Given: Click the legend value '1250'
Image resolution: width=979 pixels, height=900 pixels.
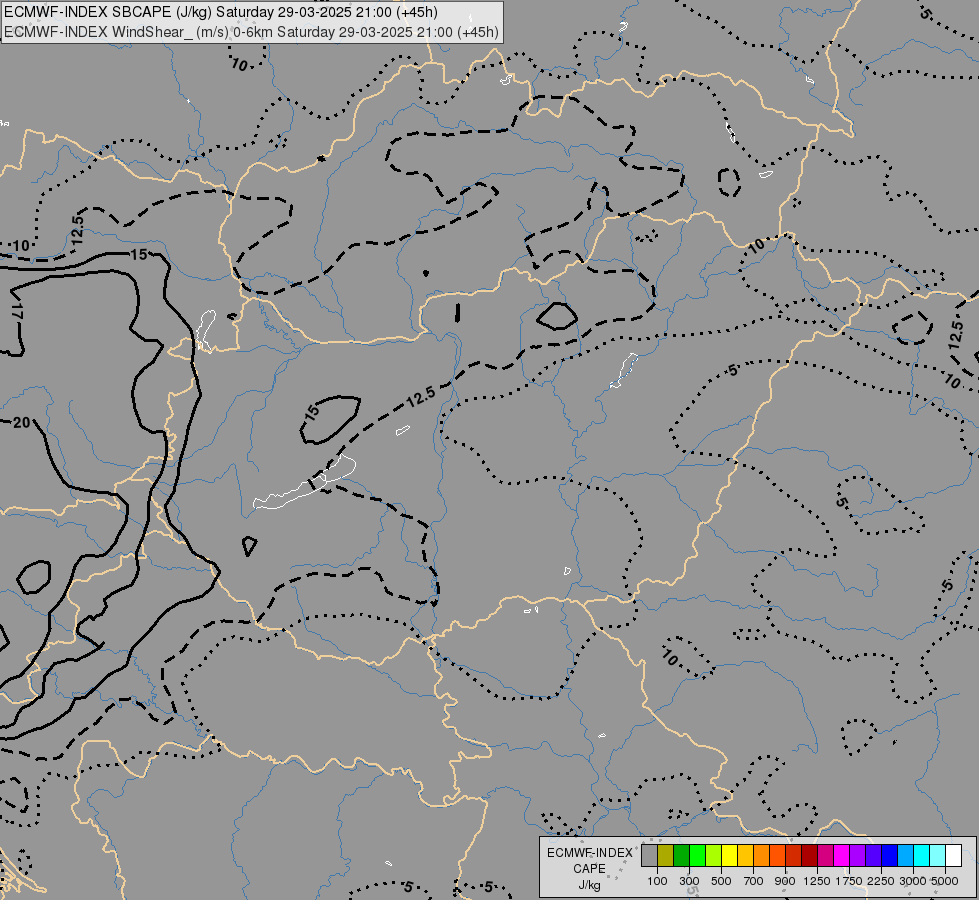Looking at the screenshot, I should tap(817, 881).
